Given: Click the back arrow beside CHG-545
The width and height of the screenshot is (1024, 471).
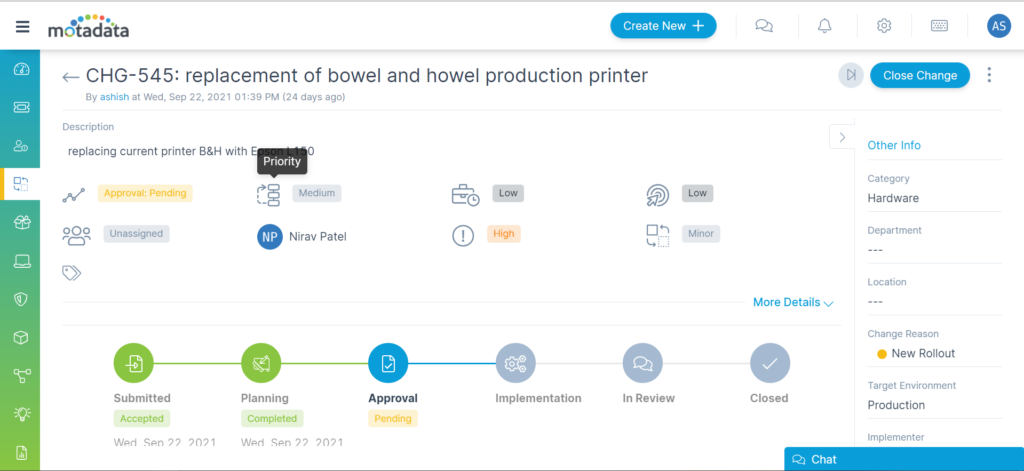Looking at the screenshot, I should click(70, 77).
